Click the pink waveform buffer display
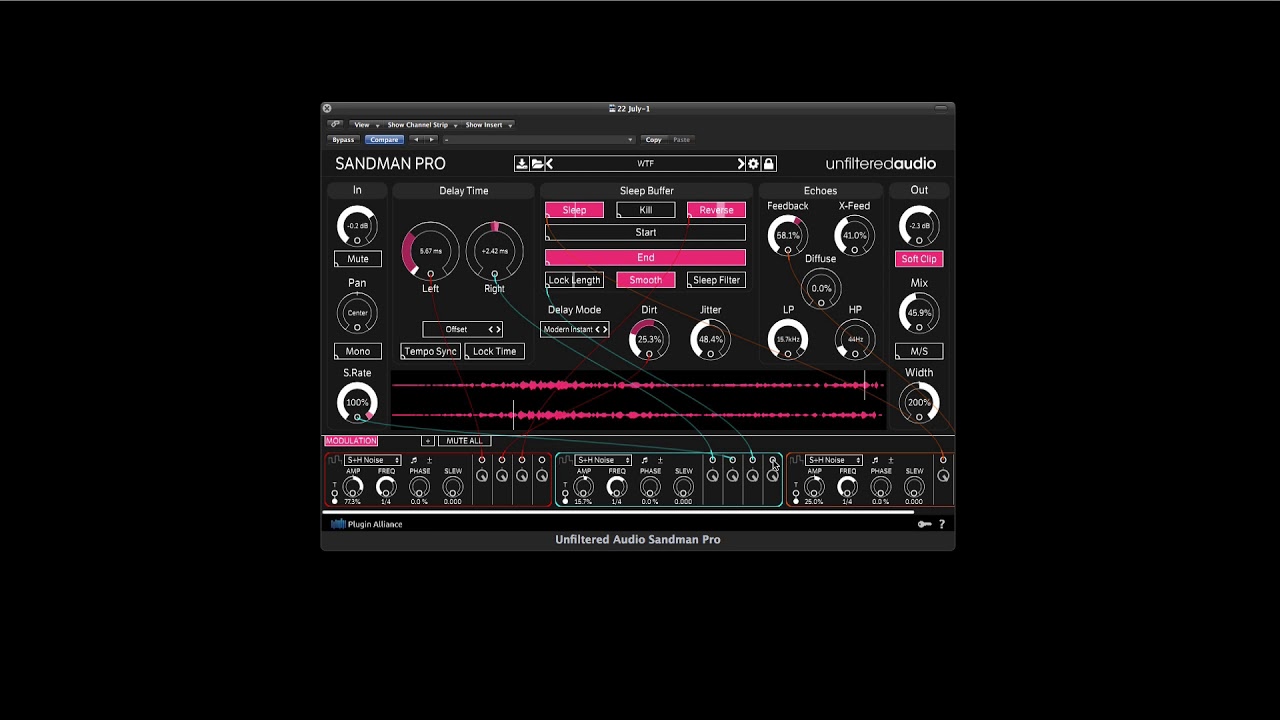 (638, 400)
